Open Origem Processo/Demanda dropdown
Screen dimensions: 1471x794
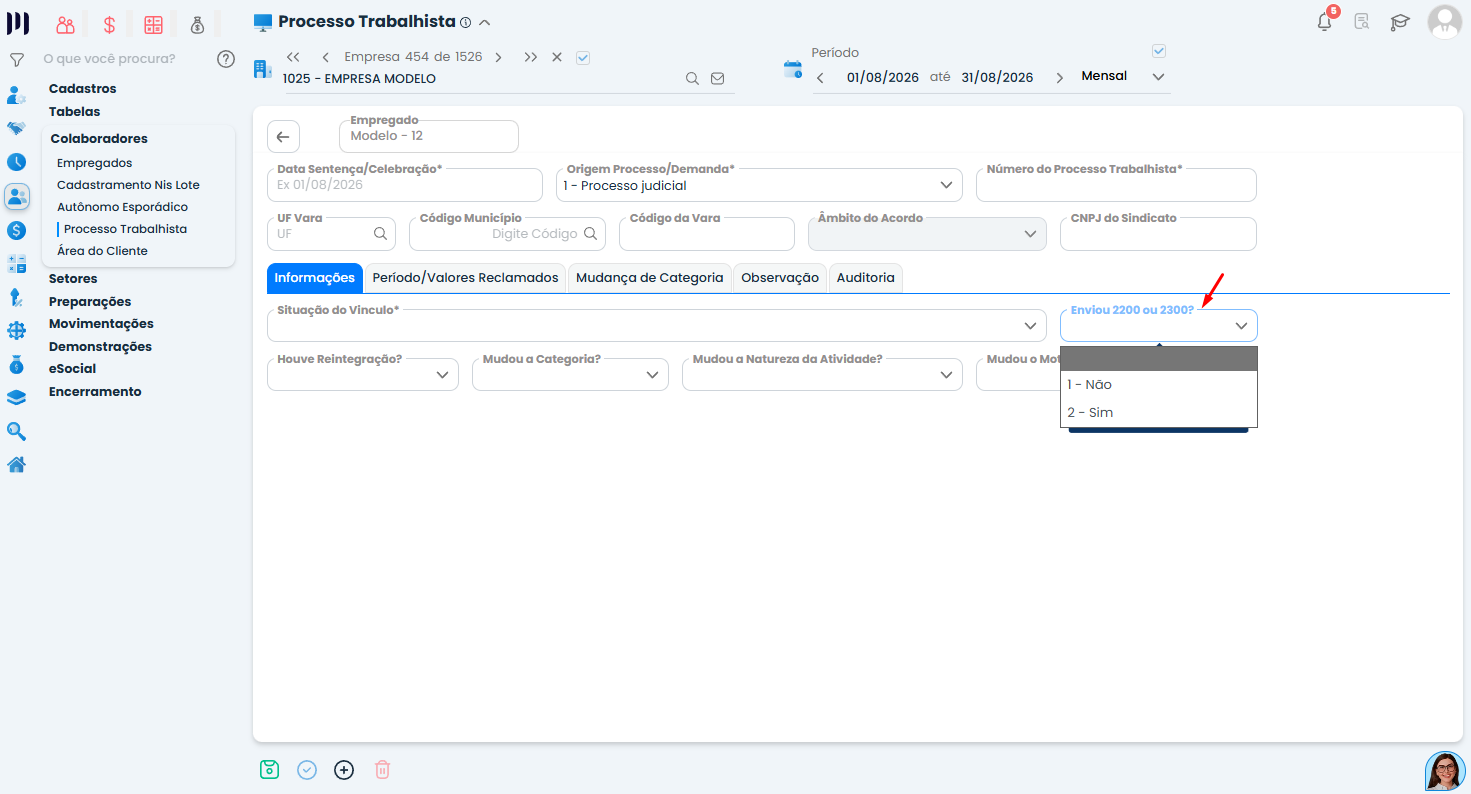point(760,185)
